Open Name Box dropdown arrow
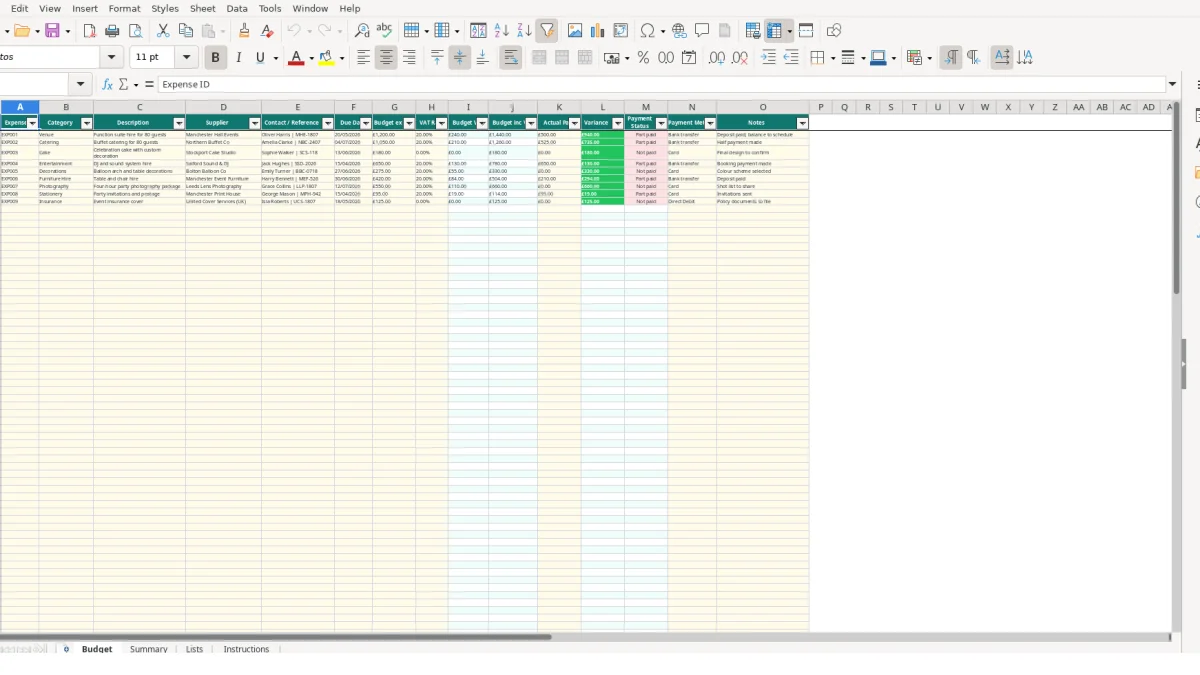The height and width of the screenshot is (675, 1200). [x=81, y=85]
